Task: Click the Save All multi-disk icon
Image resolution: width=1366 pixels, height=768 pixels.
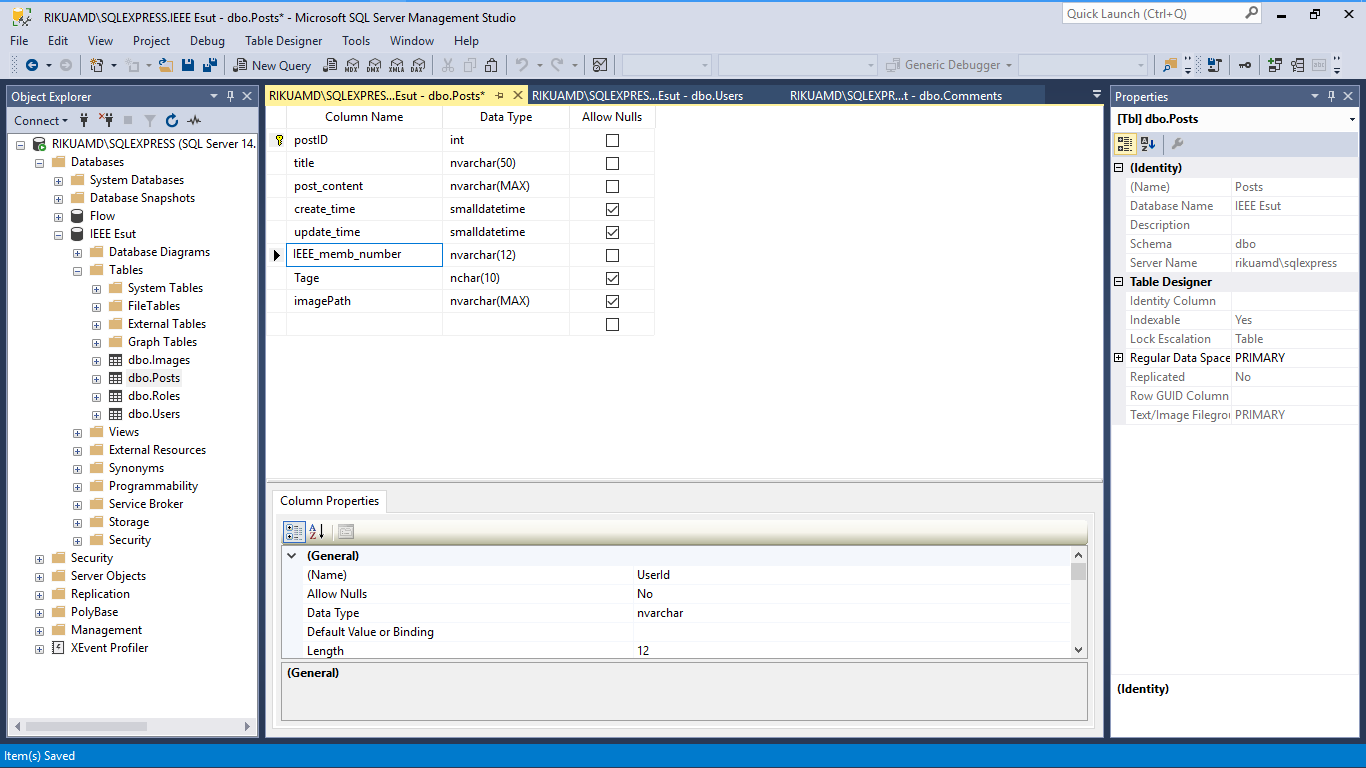Action: point(210,65)
